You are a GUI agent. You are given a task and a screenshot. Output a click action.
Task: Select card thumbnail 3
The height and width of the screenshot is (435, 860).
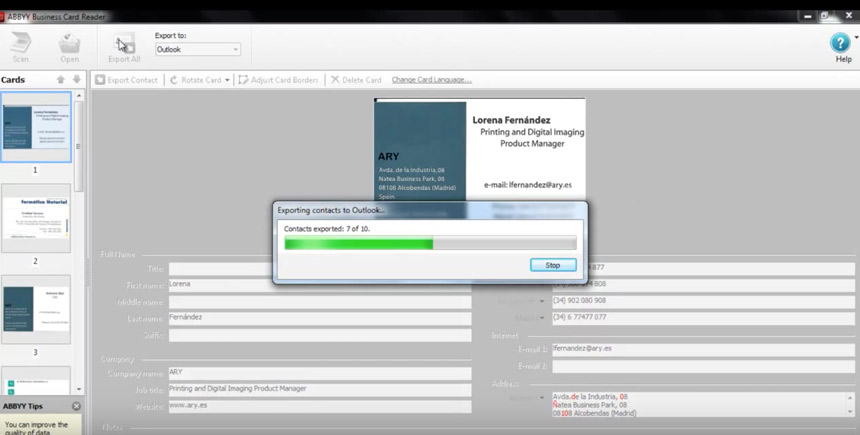tap(36, 309)
